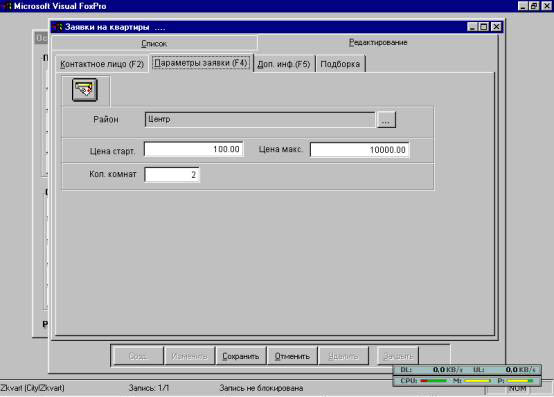Click the Кол. комнат number field
The width and height of the screenshot is (554, 397).
pyautogui.click(x=172, y=174)
